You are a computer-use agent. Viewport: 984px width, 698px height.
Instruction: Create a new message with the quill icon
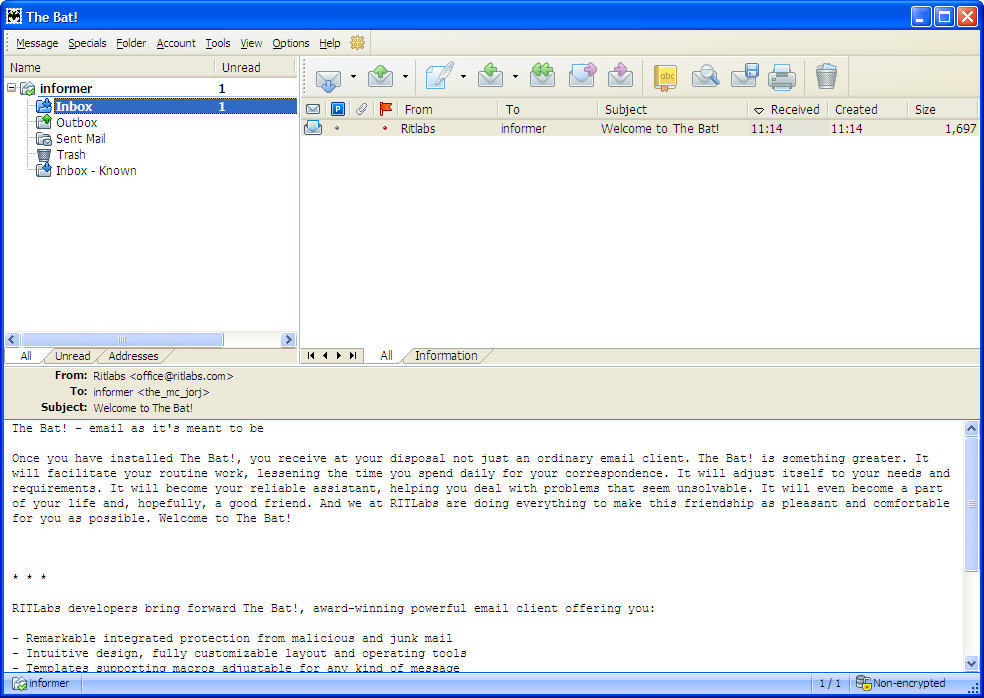pyautogui.click(x=439, y=76)
